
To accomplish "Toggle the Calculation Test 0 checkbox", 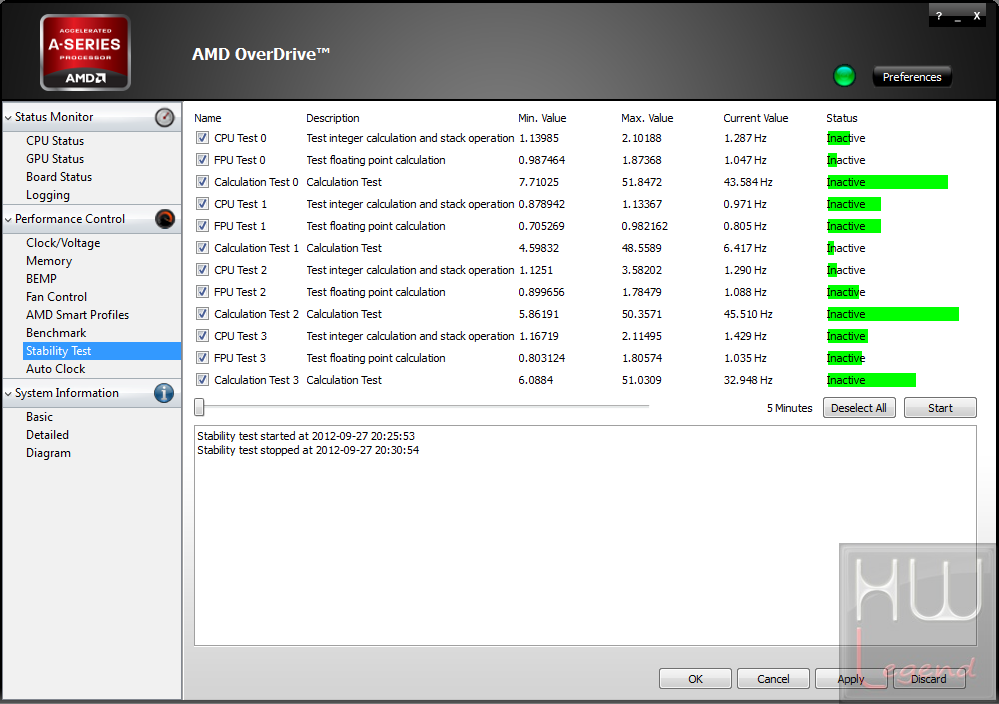I will click(x=202, y=182).
